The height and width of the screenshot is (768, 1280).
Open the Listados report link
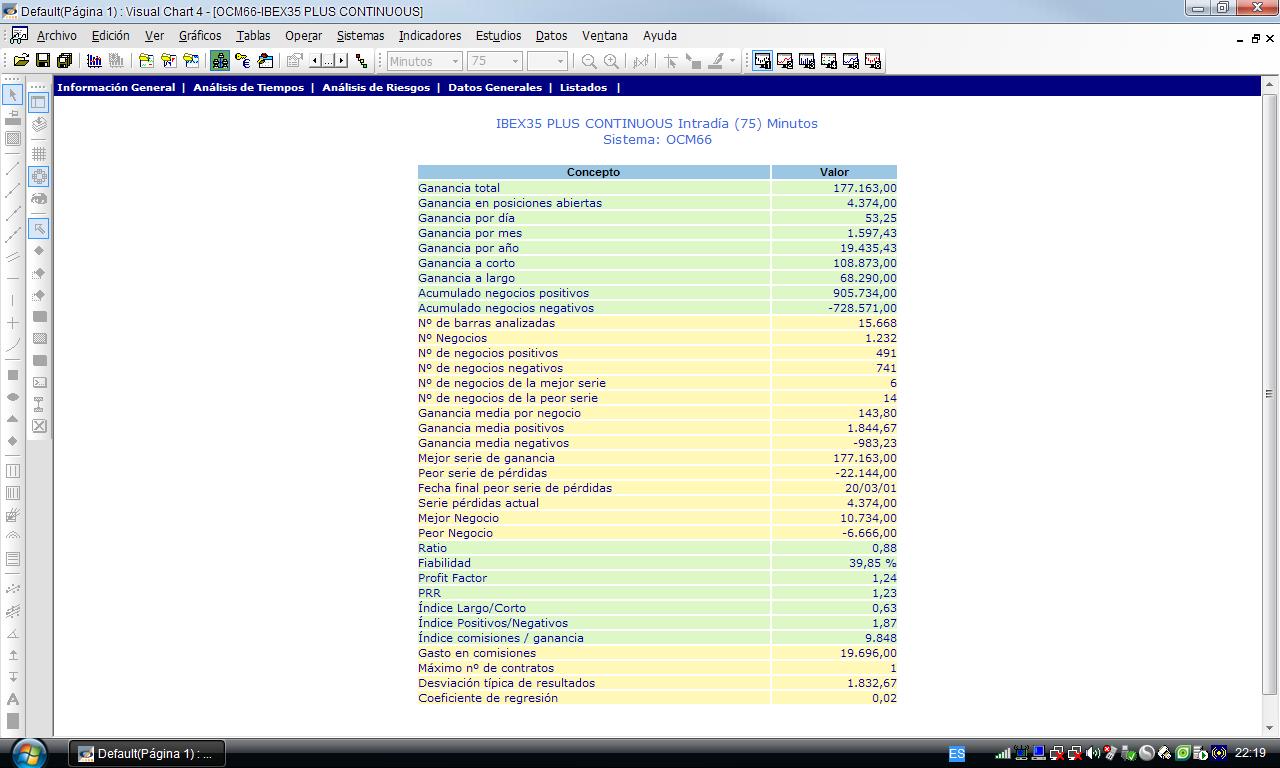(x=583, y=87)
